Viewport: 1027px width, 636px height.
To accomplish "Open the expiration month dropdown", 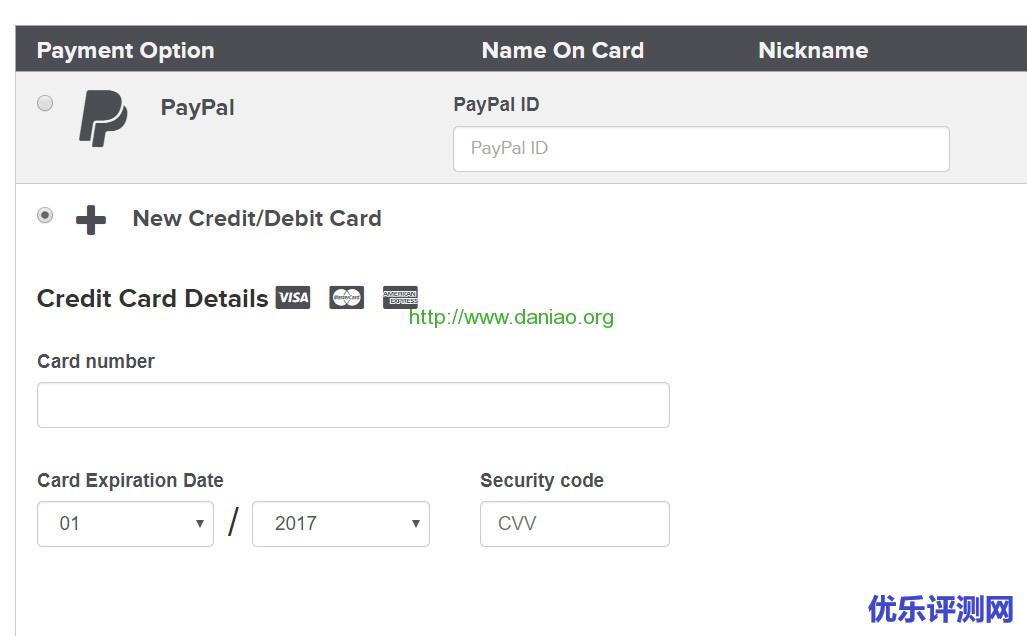I will pyautogui.click(x=125, y=524).
